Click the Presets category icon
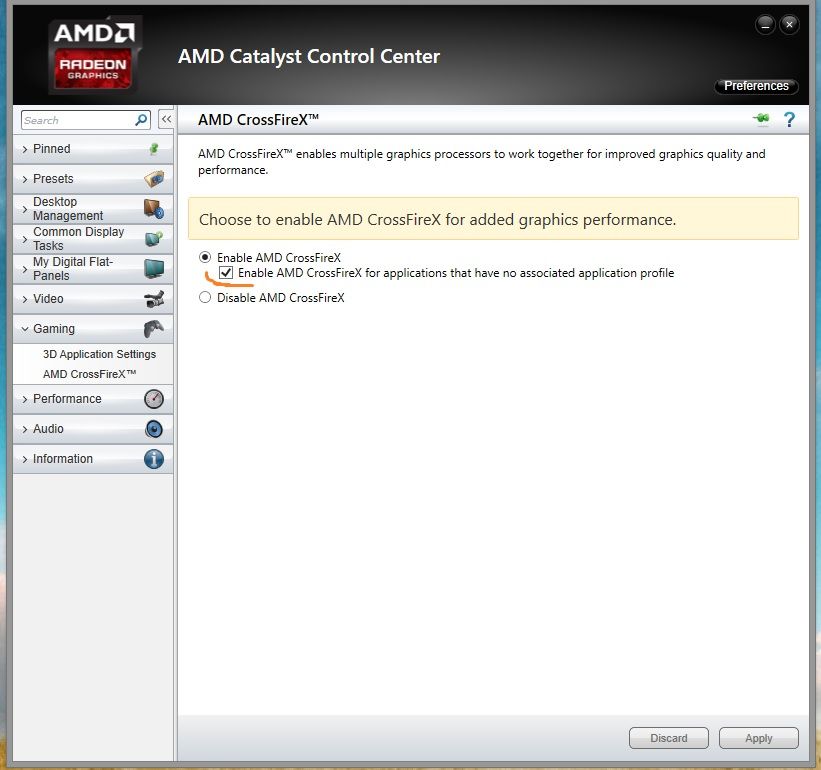This screenshot has width=821, height=770. point(154,179)
